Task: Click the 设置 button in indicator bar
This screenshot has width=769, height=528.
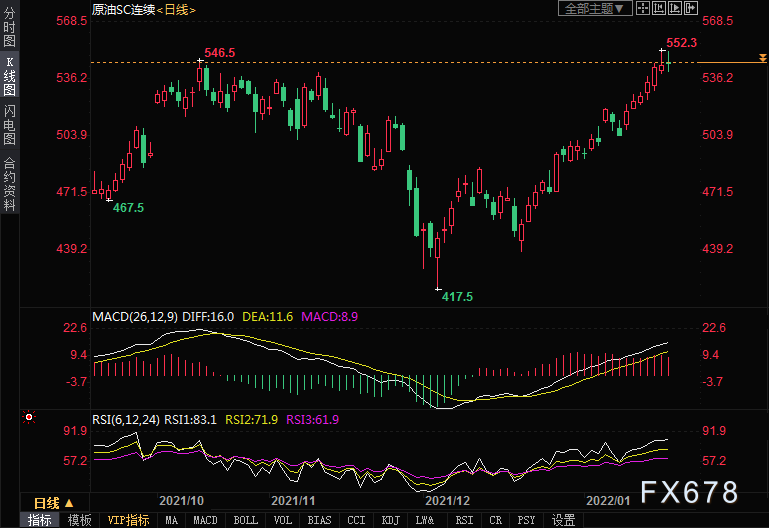Action: point(564,520)
